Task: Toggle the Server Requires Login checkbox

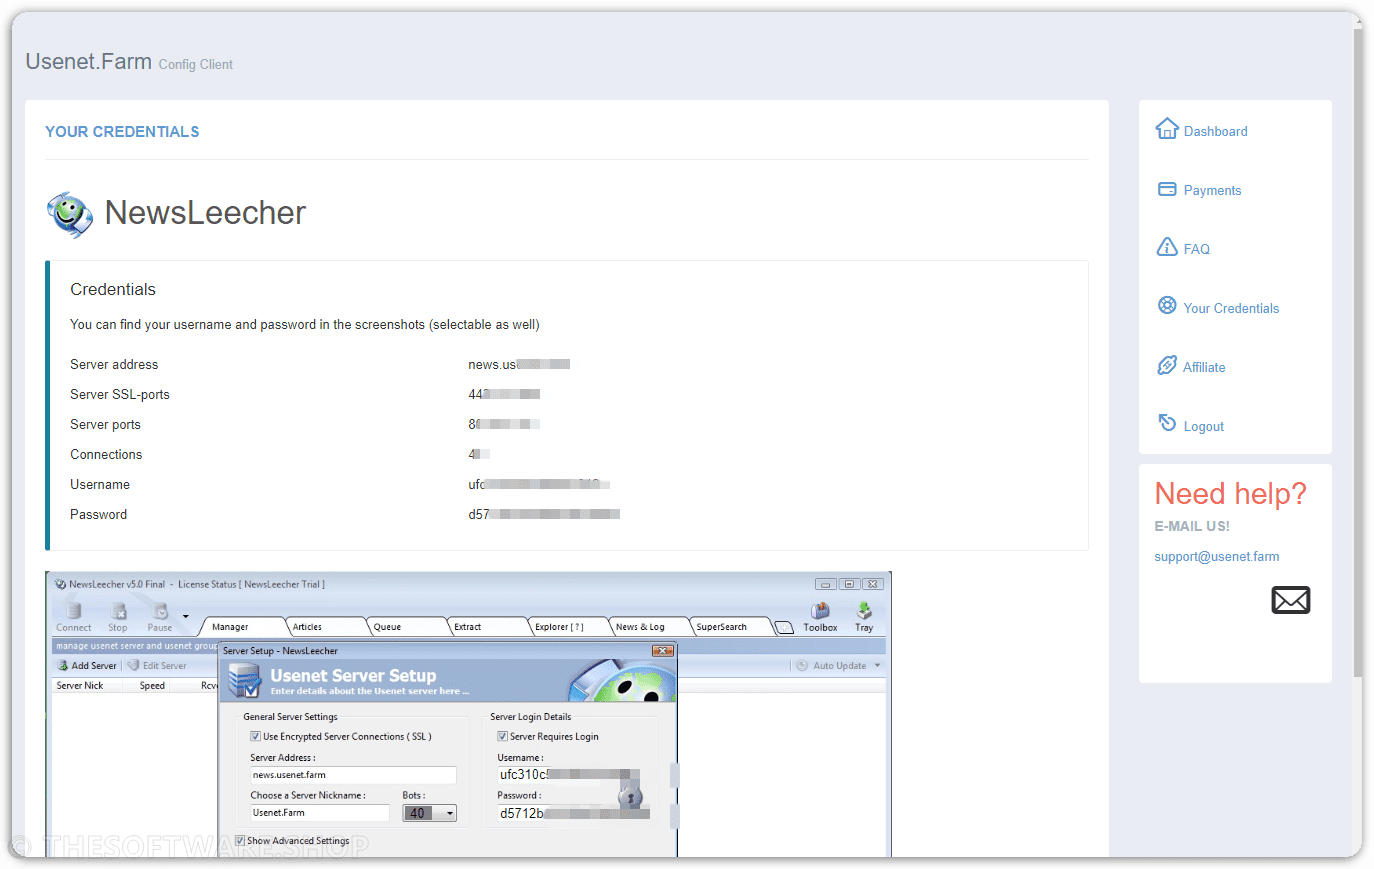Action: coord(503,736)
